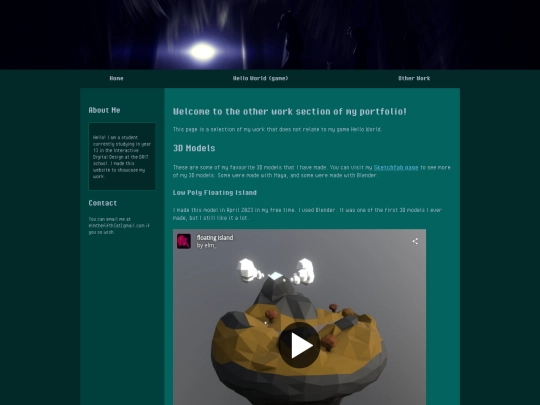Image resolution: width=540 pixels, height=405 pixels.
Task: Click the About Me description box
Action: tap(122, 156)
